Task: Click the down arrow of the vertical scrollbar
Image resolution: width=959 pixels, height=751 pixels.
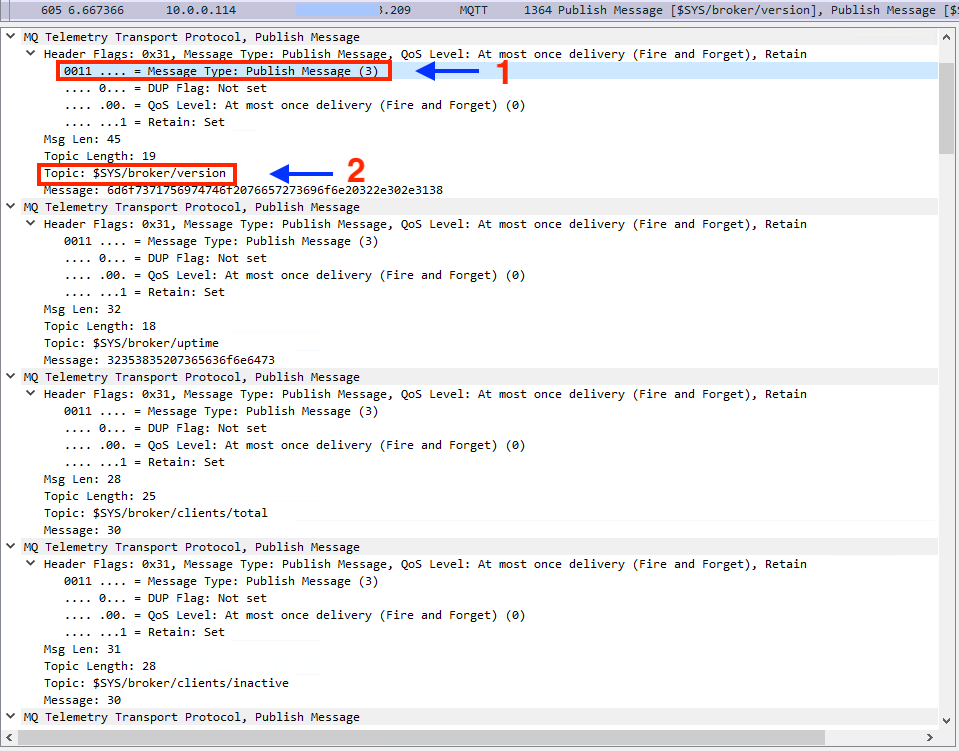Action: [x=946, y=720]
